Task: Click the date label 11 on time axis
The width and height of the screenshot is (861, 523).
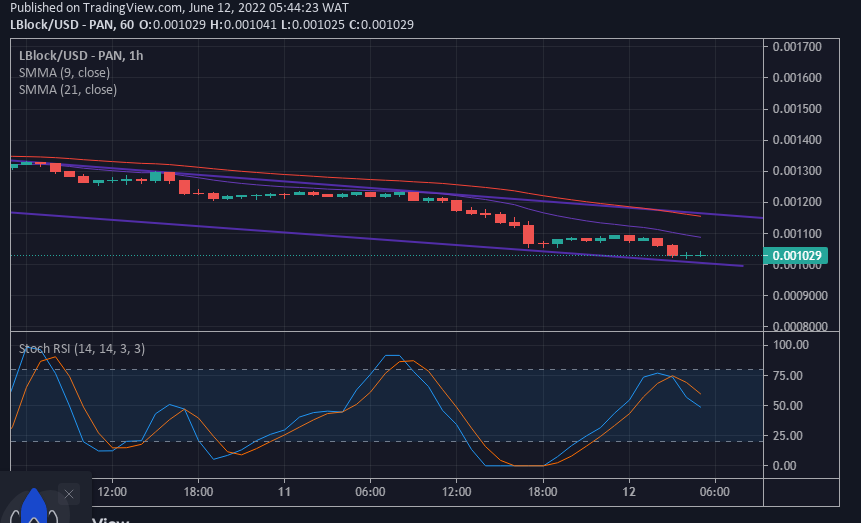Action: pos(285,492)
